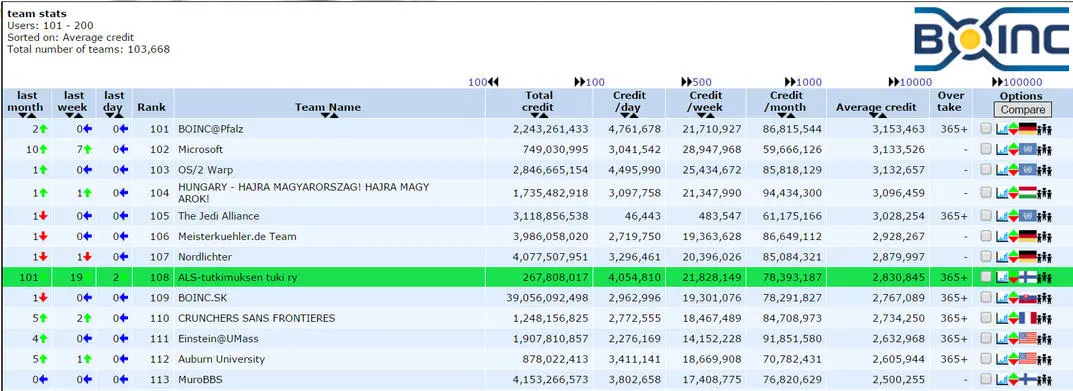The height and width of the screenshot is (391, 1073).
Task: Click the up/down movement icon for Einstein@UMass
Action: 1013,339
